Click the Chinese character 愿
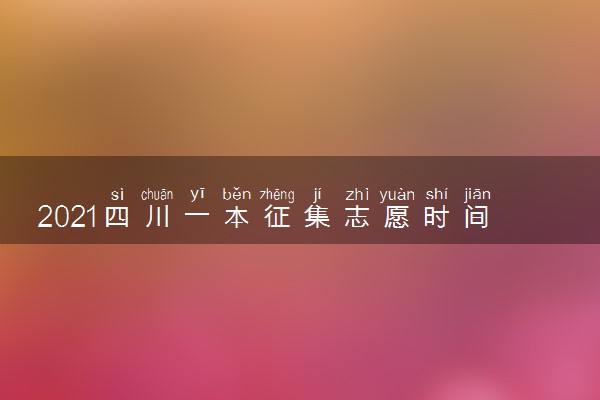Viewport: 600px width, 400px height. pyautogui.click(x=397, y=217)
